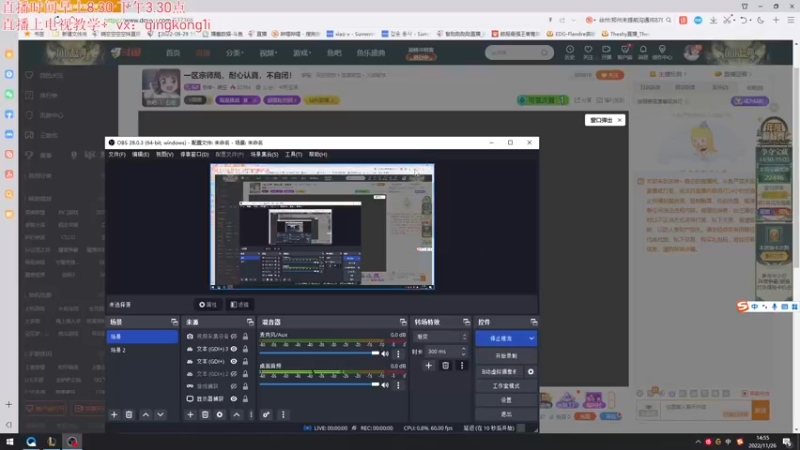Add a scene transition with the plus icon
This screenshot has height=450, width=800.
click(x=429, y=365)
